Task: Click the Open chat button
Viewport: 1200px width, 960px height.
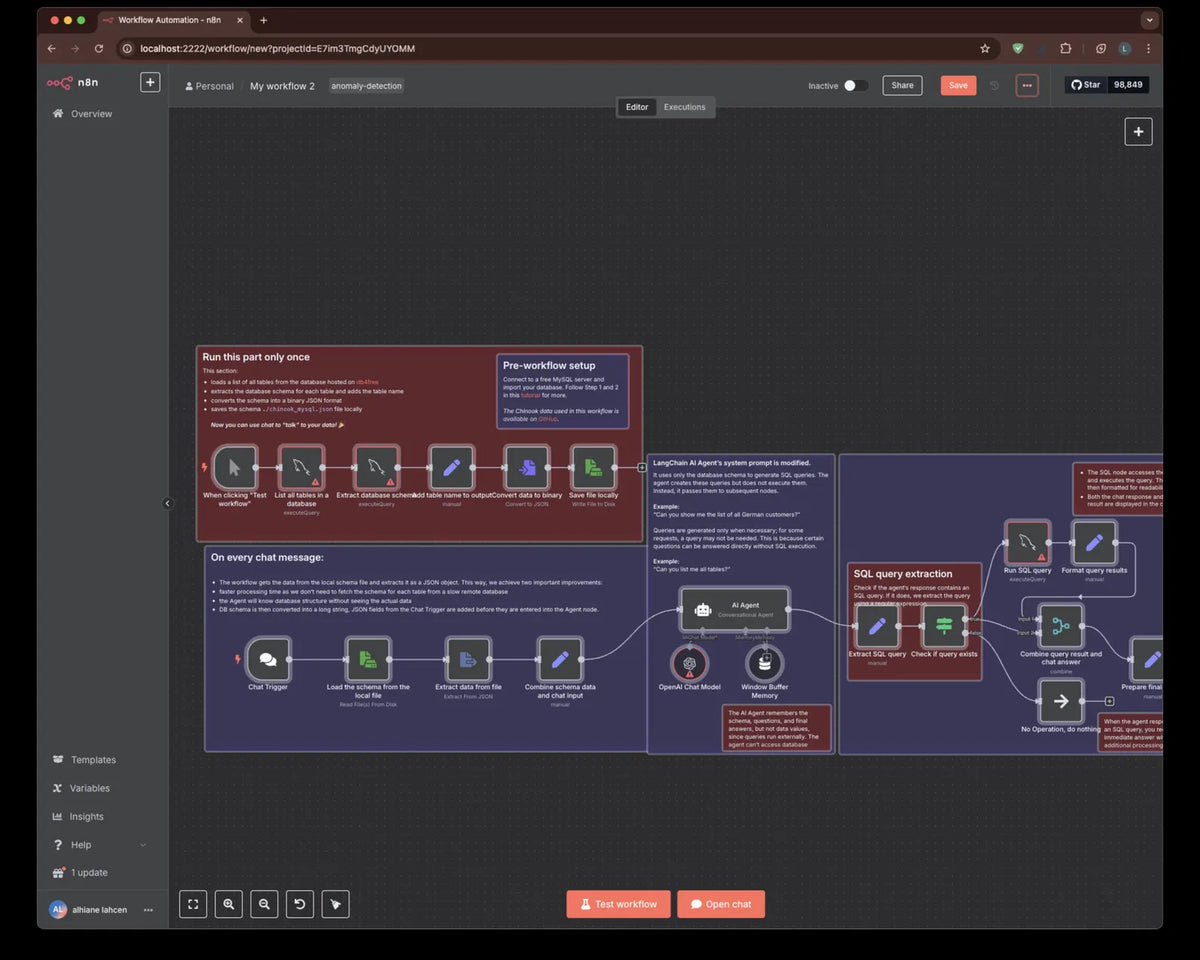Action: (x=721, y=904)
